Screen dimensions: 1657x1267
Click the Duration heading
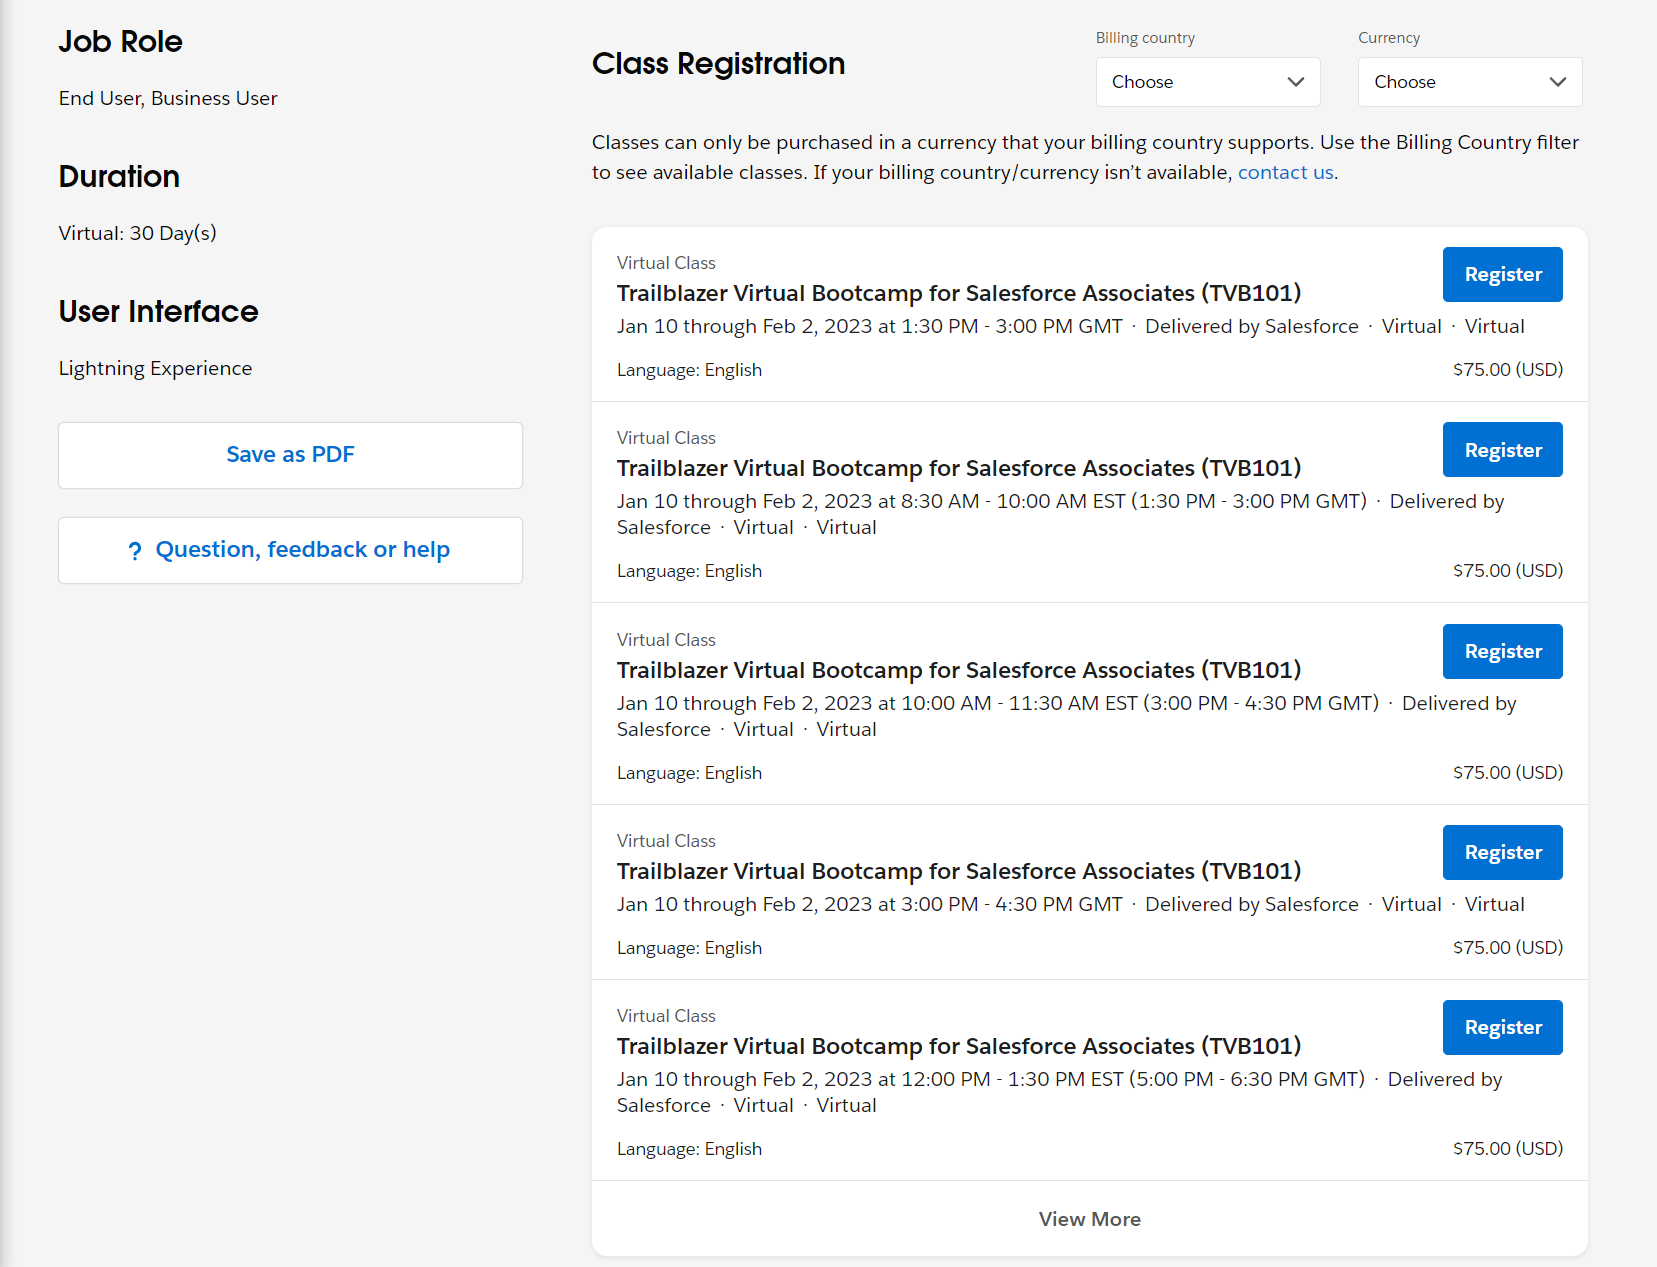(119, 177)
